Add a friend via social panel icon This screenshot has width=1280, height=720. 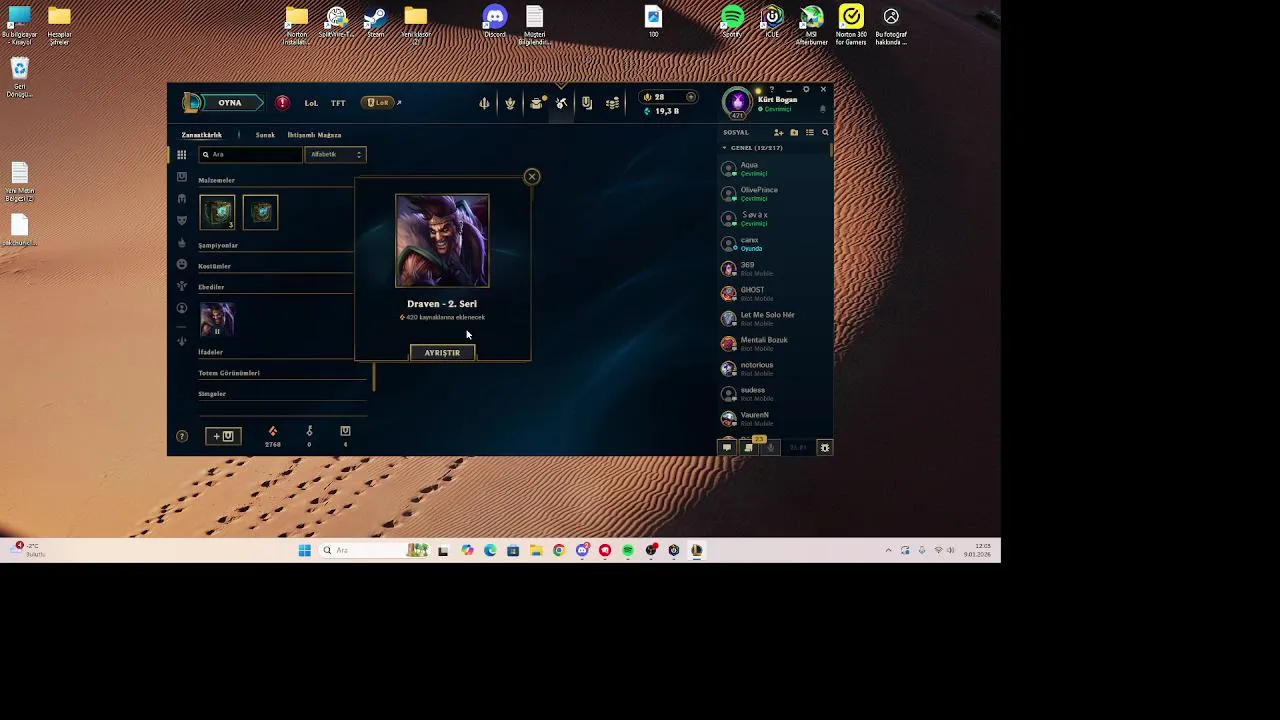[x=778, y=133]
